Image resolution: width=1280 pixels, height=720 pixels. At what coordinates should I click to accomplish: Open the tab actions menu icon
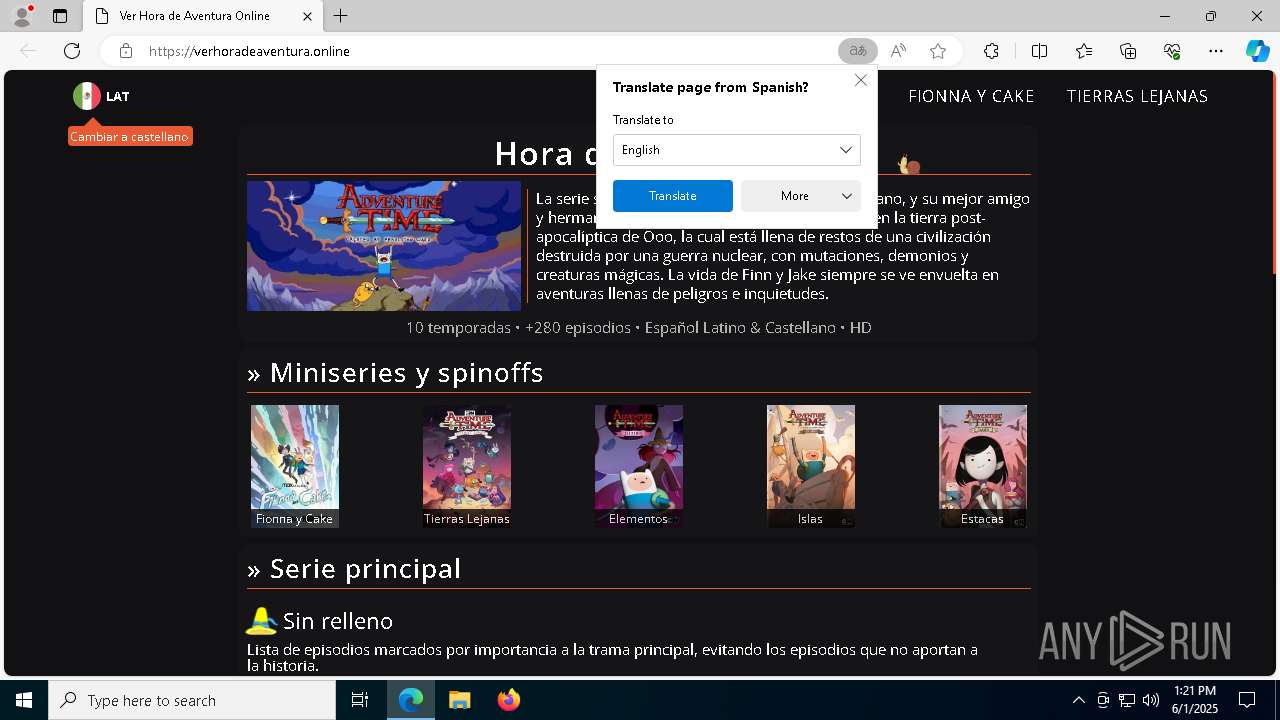pyautogui.click(x=60, y=16)
